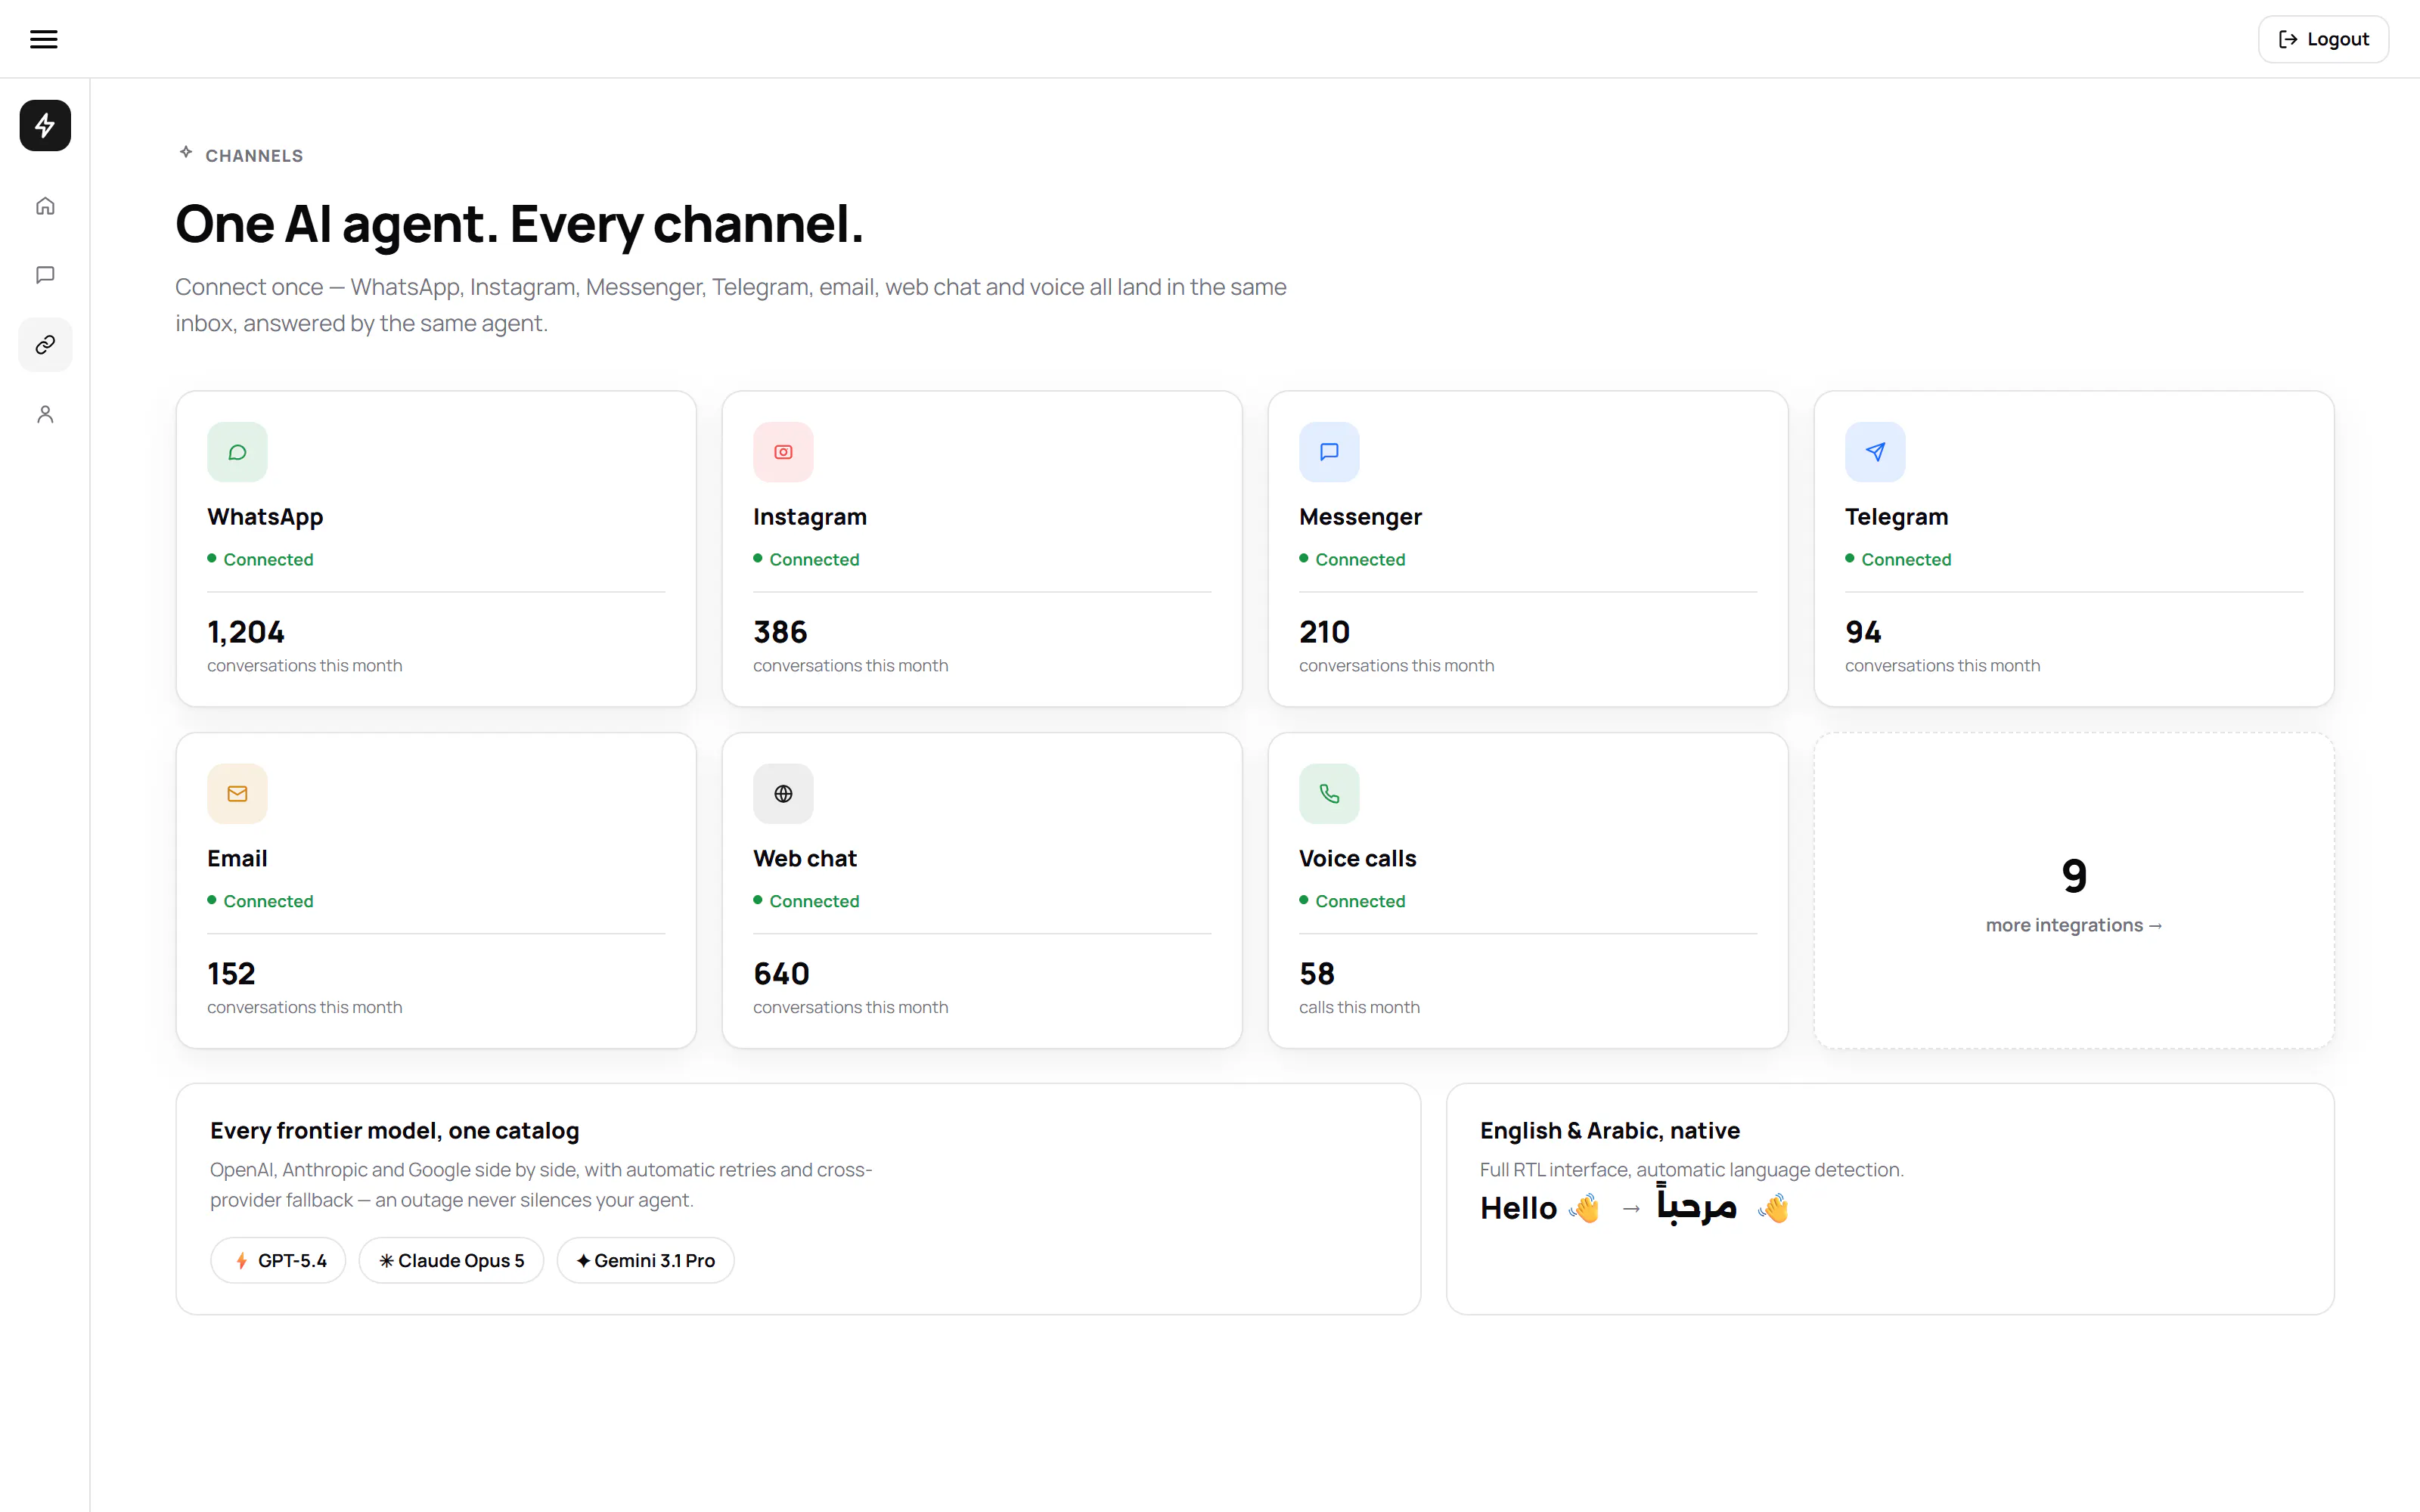Go to Home in the sidebar

click(x=45, y=206)
